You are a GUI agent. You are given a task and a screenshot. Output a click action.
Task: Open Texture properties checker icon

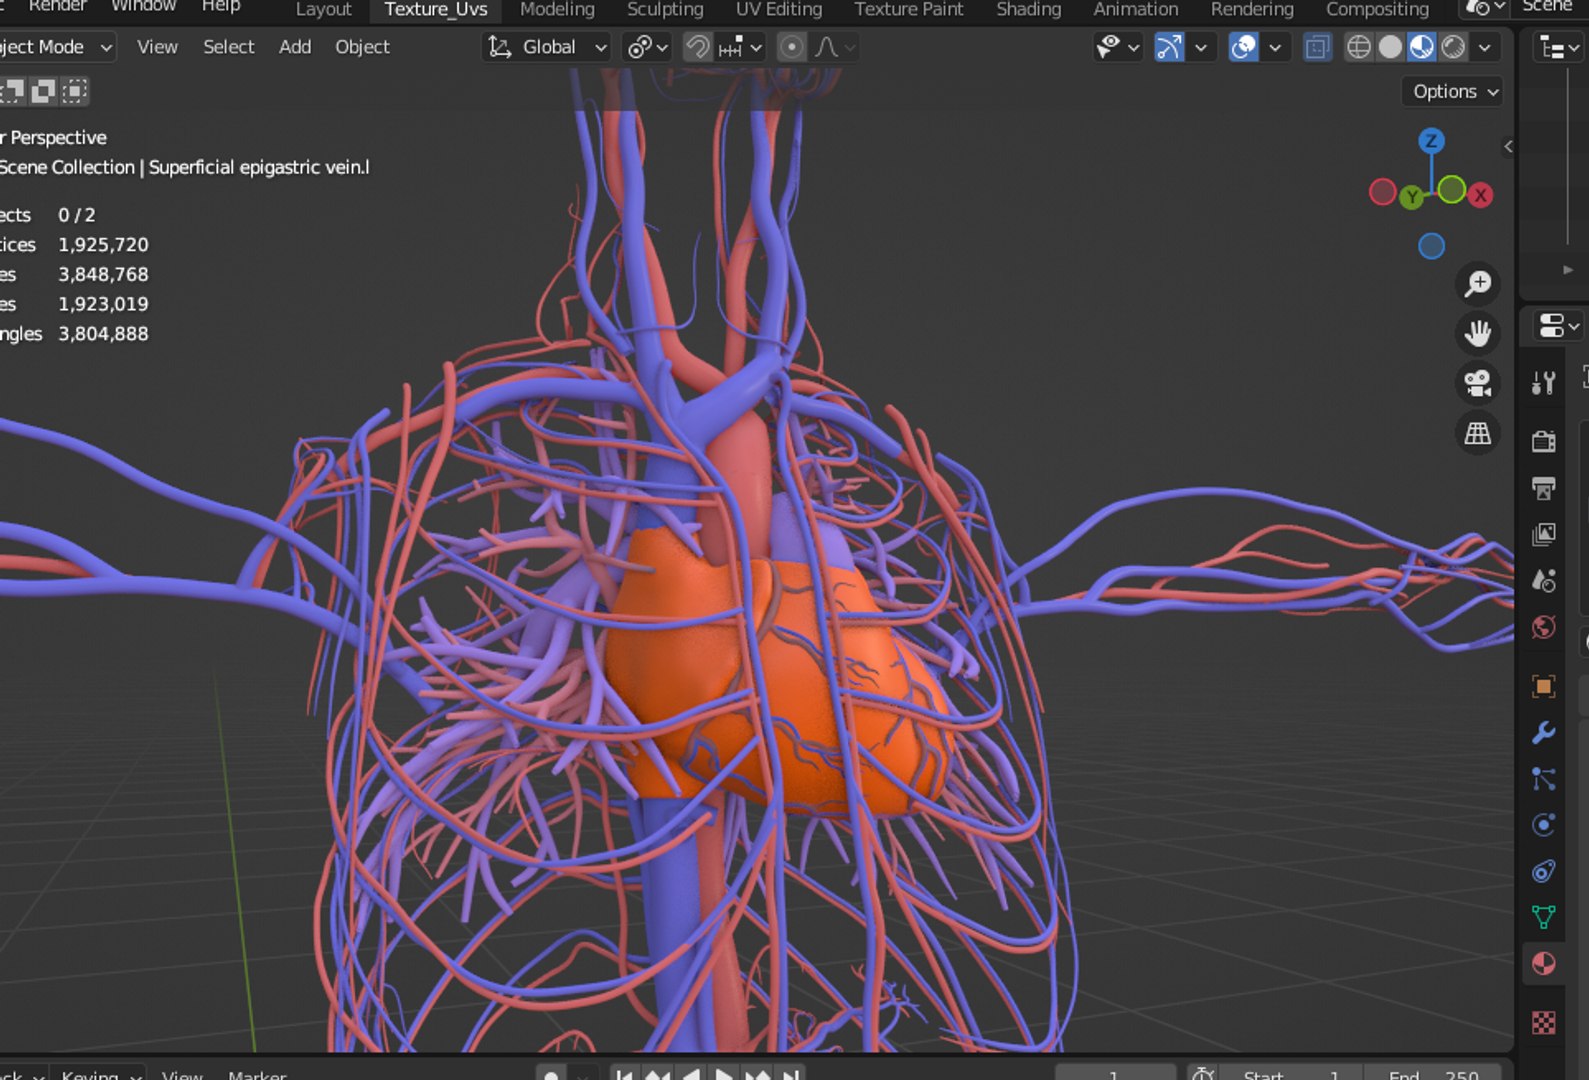coord(1543,1023)
